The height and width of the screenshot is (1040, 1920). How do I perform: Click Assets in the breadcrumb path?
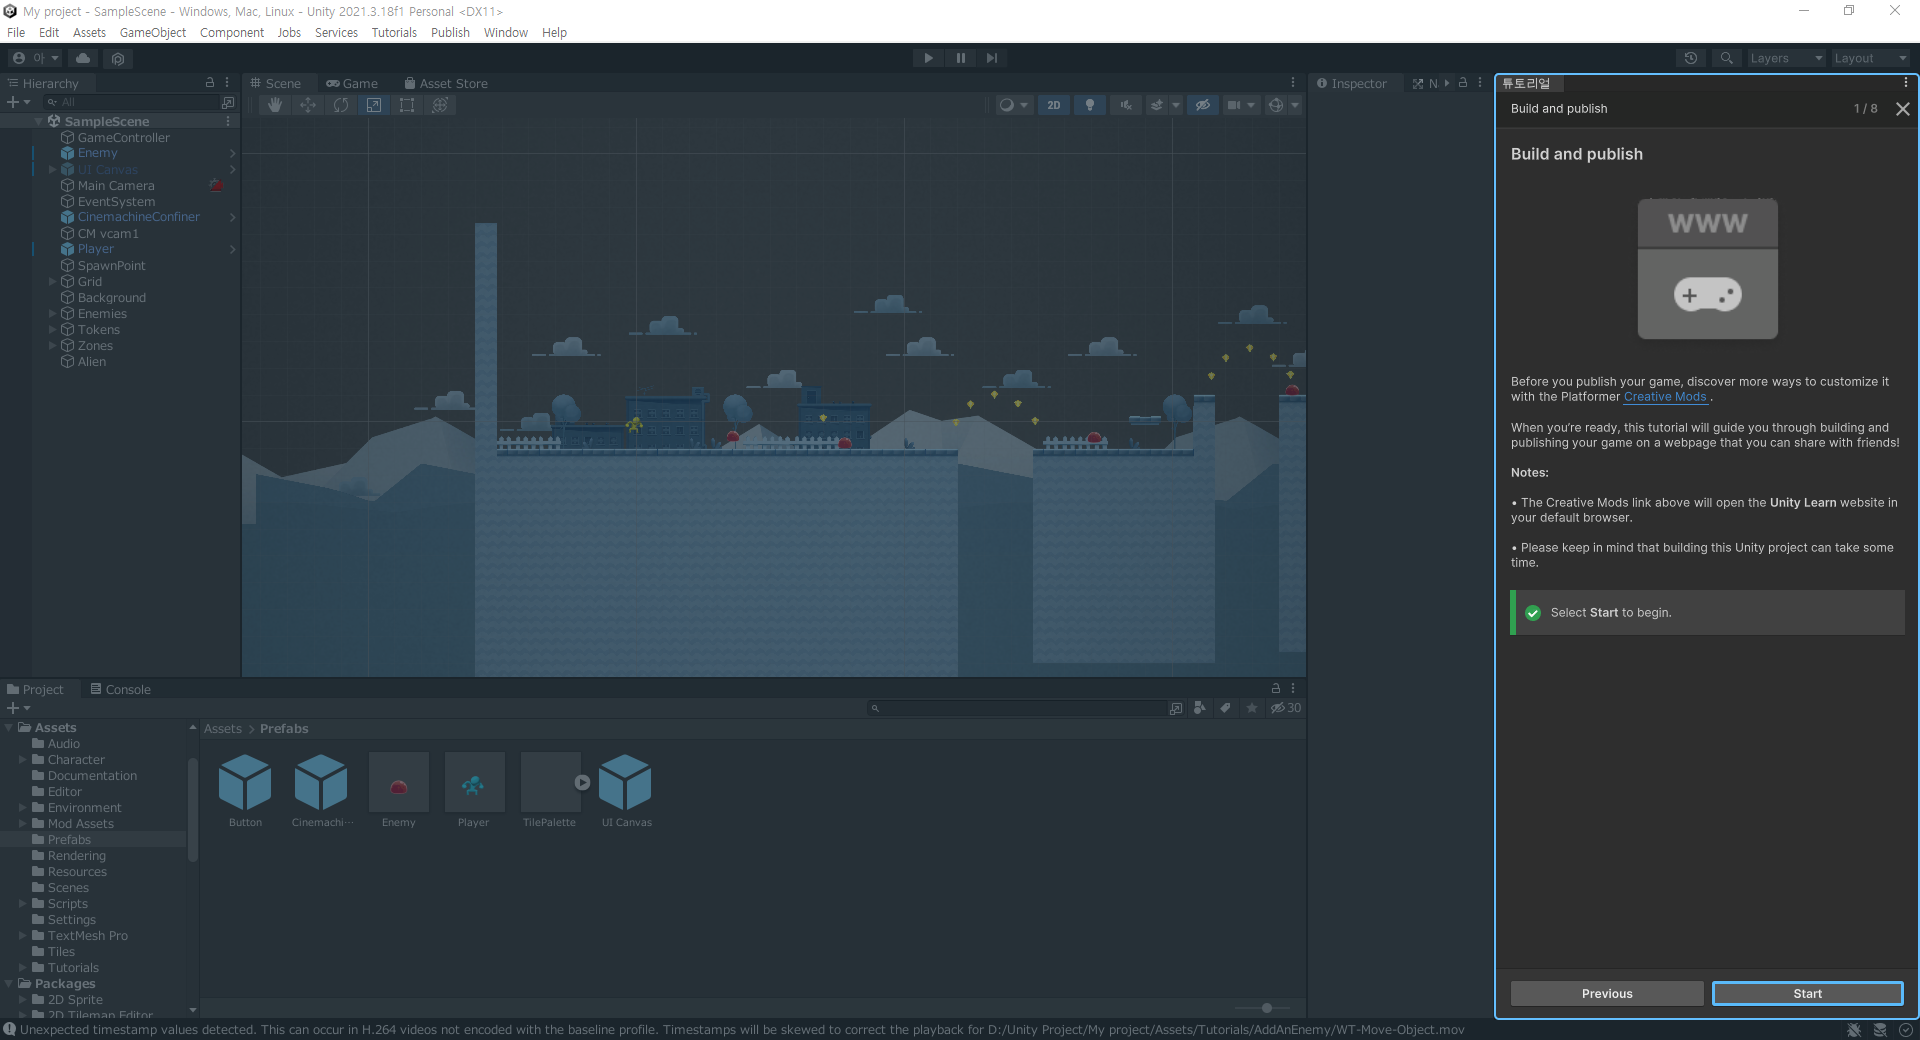coord(223,729)
